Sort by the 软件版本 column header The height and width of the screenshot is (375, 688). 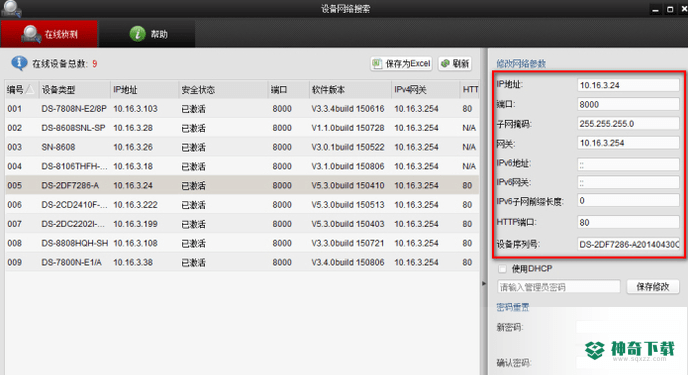click(x=350, y=89)
